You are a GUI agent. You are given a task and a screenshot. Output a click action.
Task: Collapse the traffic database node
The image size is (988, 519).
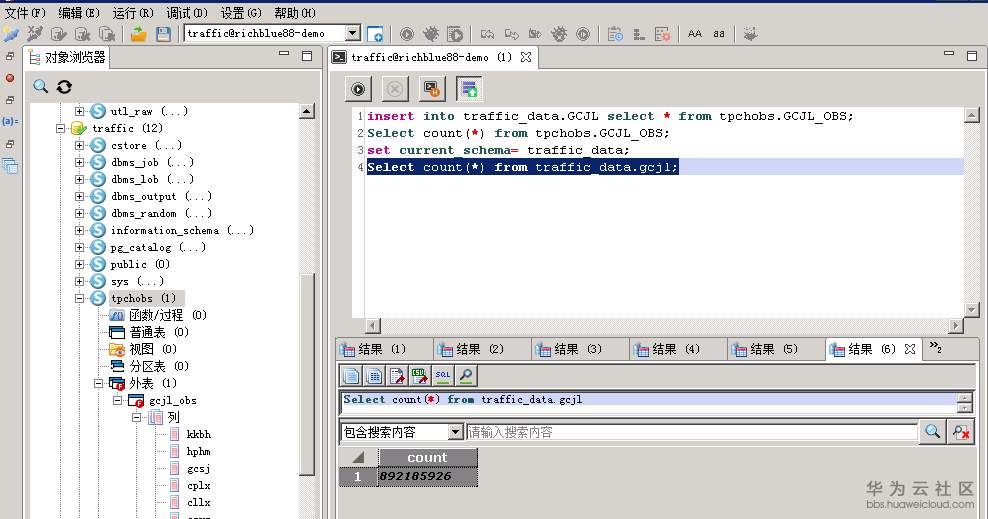(x=62, y=128)
